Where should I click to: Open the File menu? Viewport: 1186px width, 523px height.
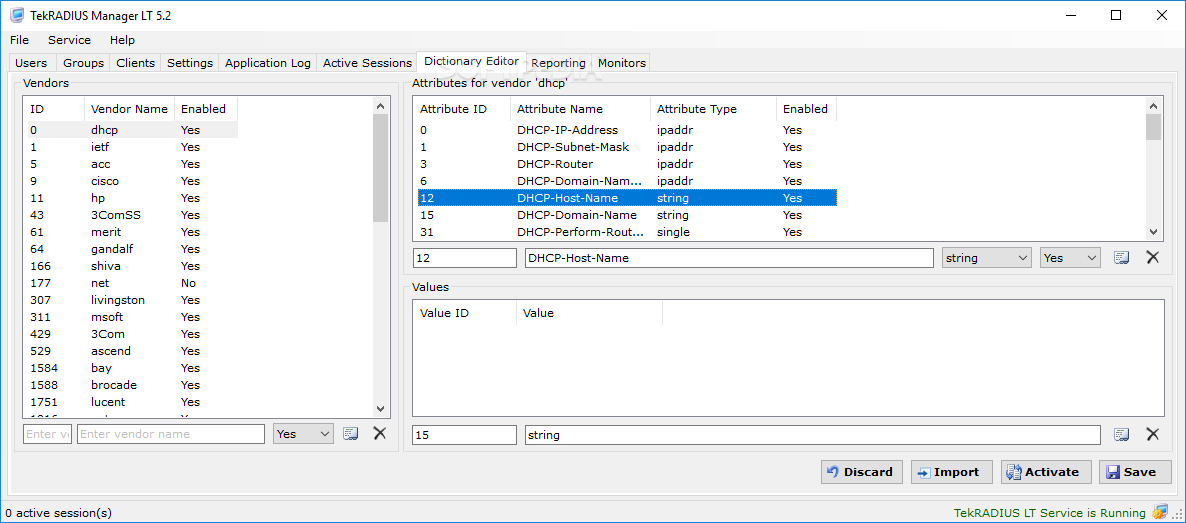20,40
